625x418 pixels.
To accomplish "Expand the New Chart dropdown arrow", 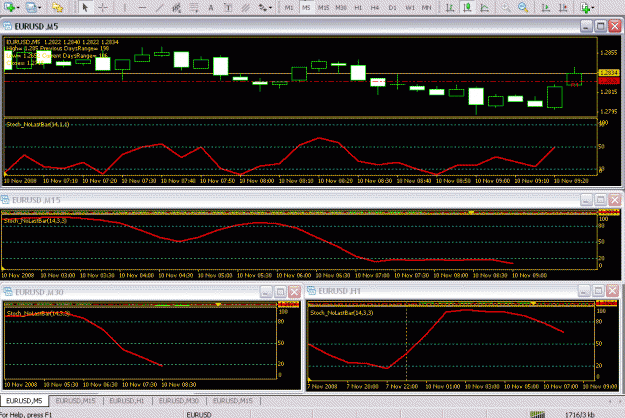I will [x=18, y=8].
